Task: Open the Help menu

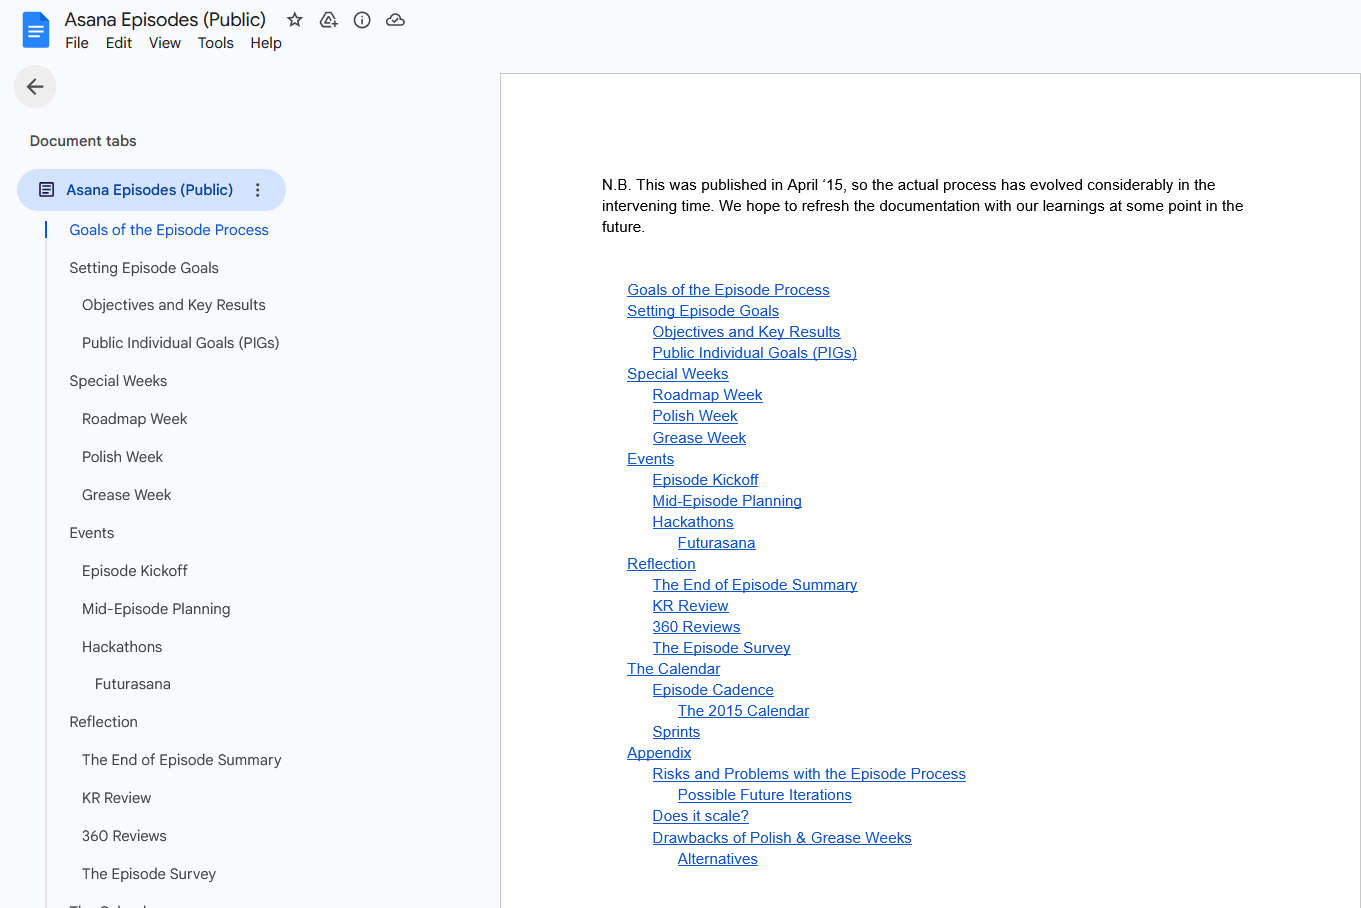Action: pos(266,43)
